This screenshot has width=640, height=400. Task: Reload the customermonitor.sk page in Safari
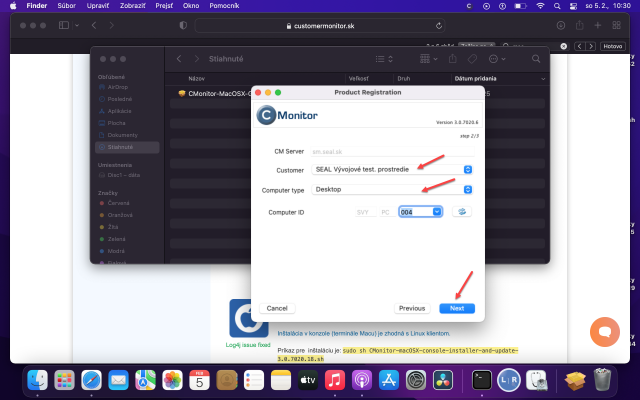click(x=439, y=26)
